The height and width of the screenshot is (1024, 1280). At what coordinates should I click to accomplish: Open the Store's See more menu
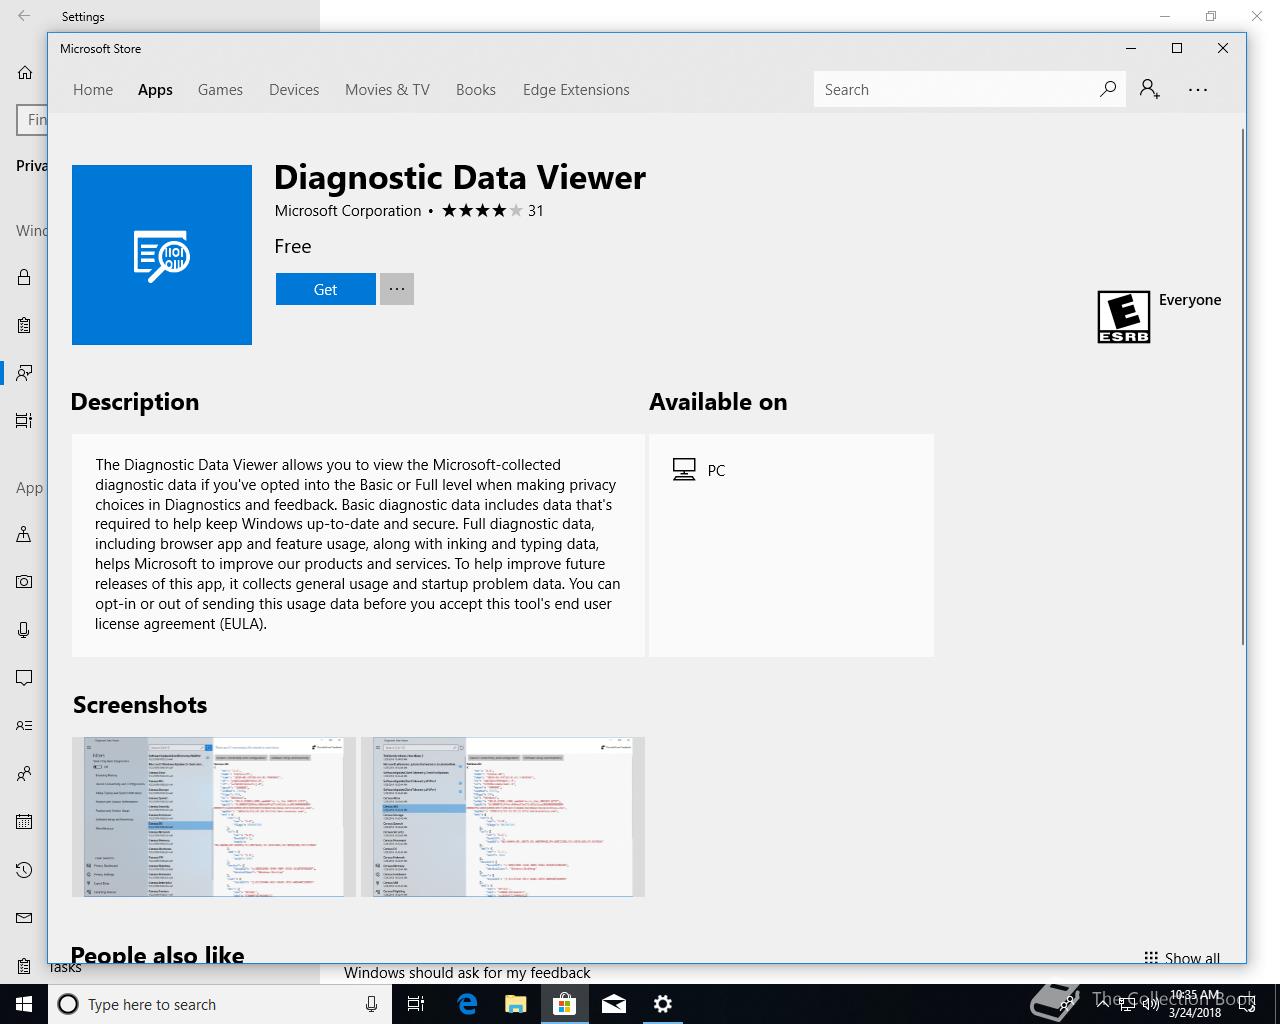(x=1198, y=89)
